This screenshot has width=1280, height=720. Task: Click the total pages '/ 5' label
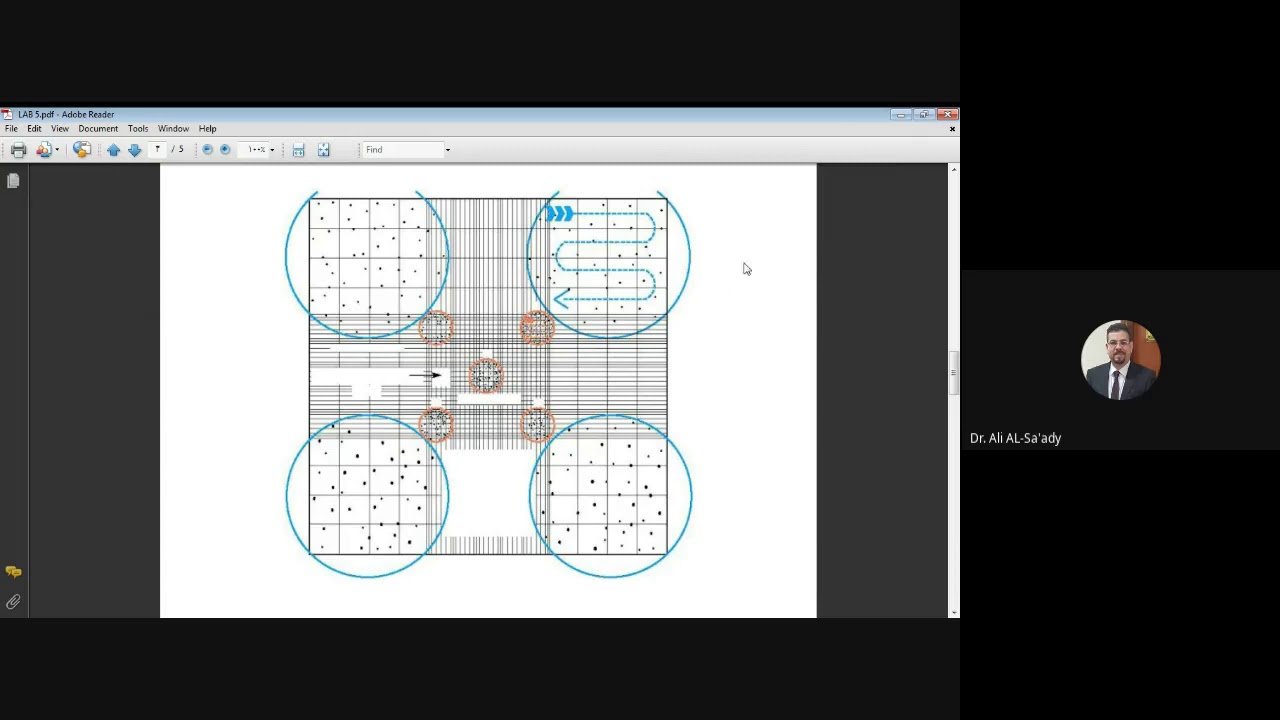pyautogui.click(x=178, y=150)
